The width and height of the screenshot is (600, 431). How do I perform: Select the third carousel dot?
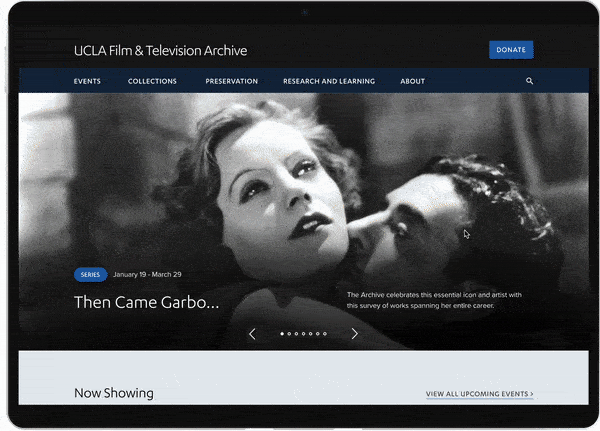(296, 334)
